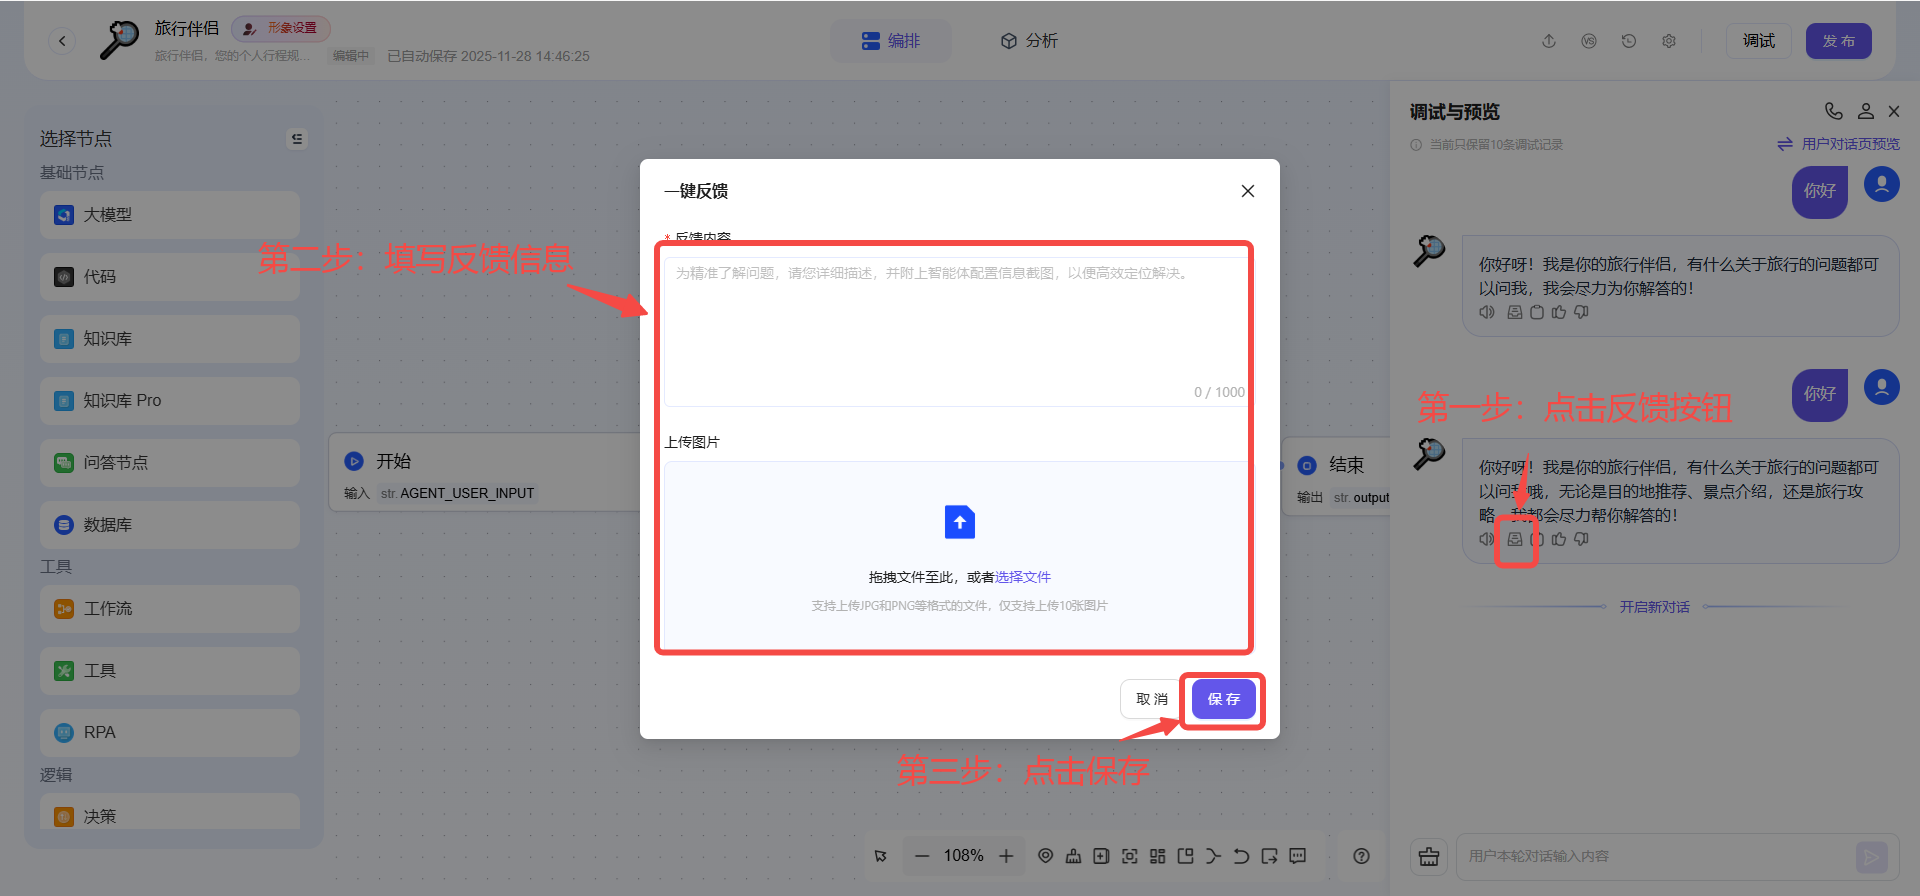Image resolution: width=1920 pixels, height=896 pixels.
Task: Click the undo icon in canvas toolbar
Action: click(x=1241, y=856)
